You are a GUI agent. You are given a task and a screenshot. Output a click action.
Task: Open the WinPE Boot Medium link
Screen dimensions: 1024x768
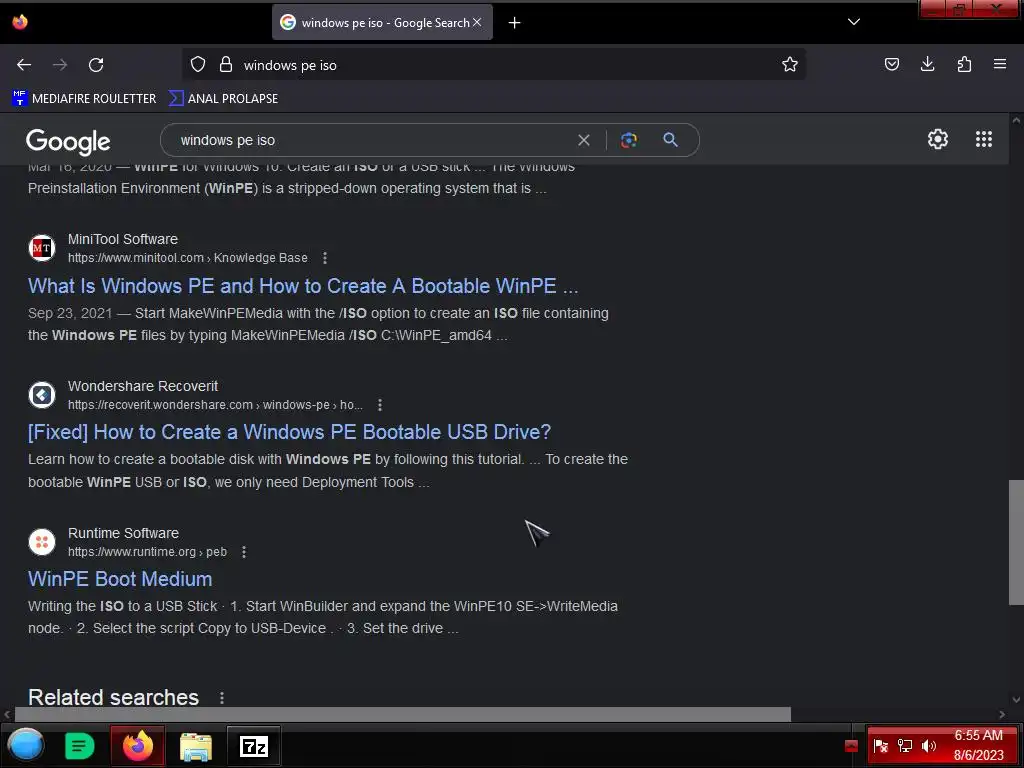click(120, 579)
